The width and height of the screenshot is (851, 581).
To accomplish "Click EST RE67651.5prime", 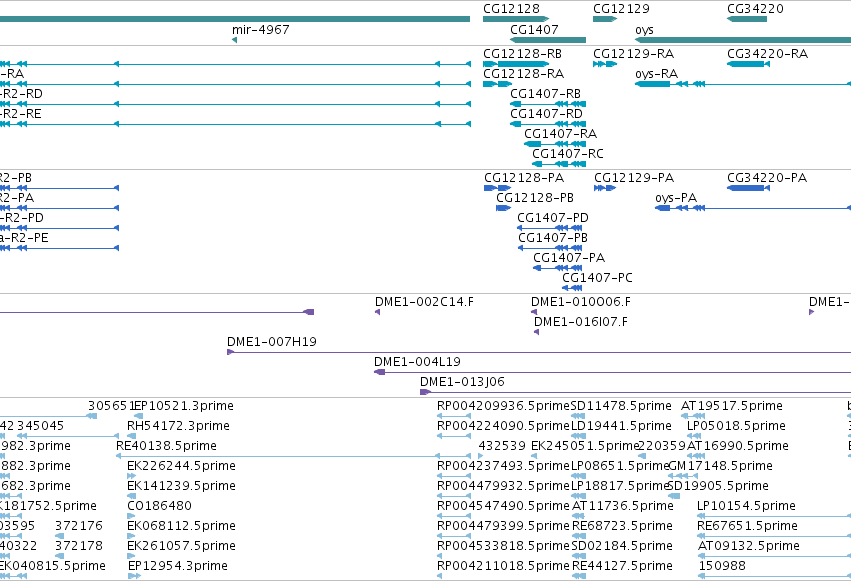I will click(x=747, y=526).
